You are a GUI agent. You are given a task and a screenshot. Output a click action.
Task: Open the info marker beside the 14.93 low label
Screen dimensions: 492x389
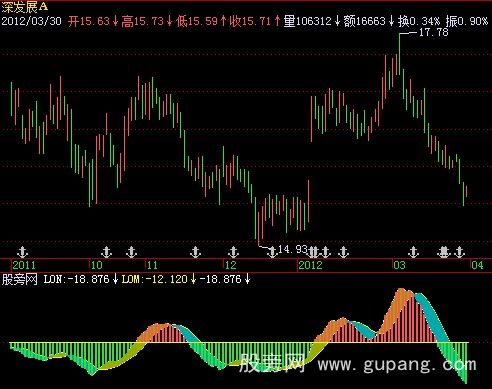[x=272, y=252]
